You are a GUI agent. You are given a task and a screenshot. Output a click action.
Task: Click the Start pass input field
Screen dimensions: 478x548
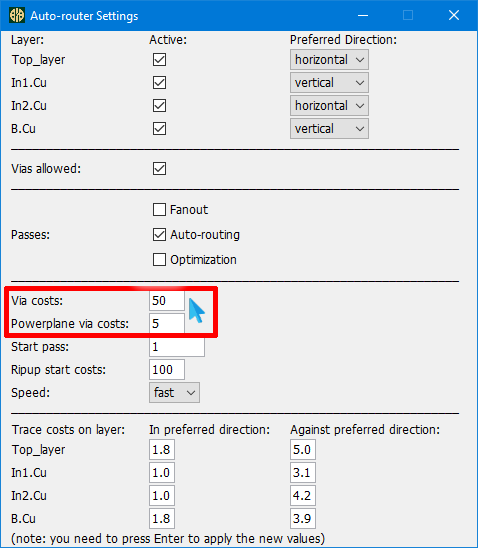coord(177,347)
